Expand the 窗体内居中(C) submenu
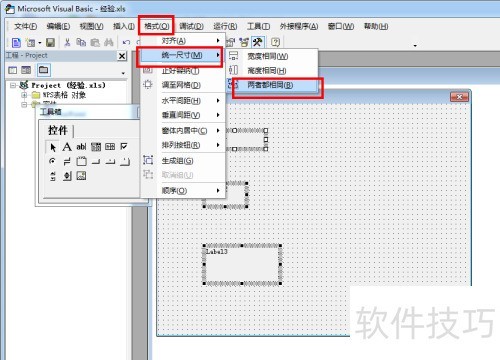The height and width of the screenshot is (360, 500). (183, 131)
